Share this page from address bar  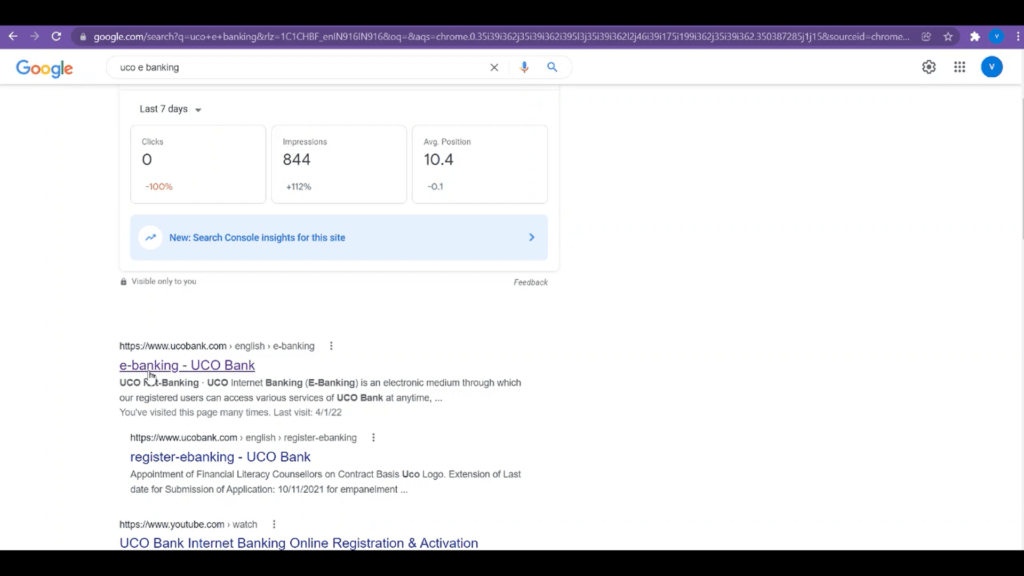pos(926,37)
